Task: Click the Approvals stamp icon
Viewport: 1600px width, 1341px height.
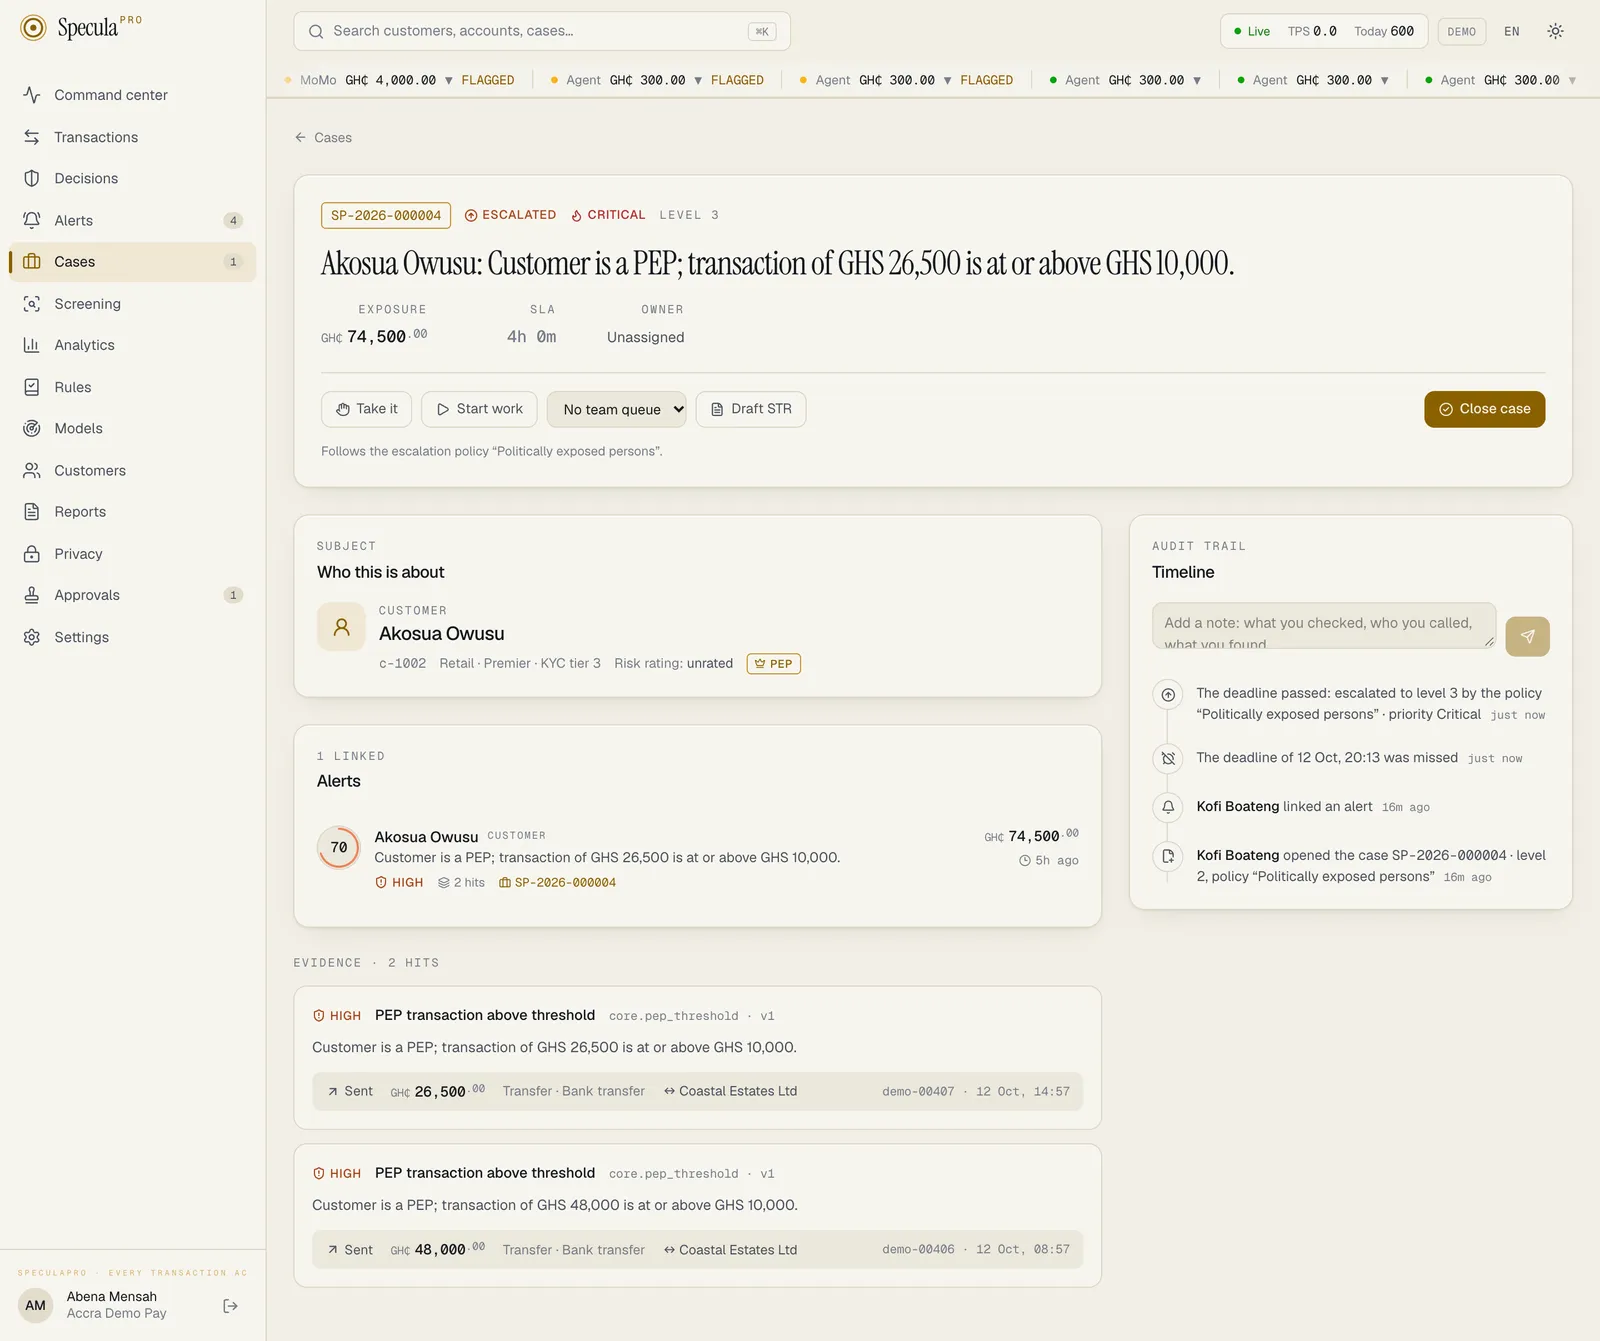Action: tap(32, 595)
